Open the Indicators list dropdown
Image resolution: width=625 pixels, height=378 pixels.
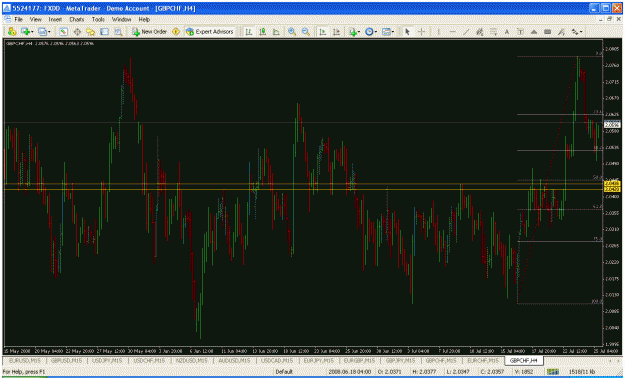[x=354, y=32]
